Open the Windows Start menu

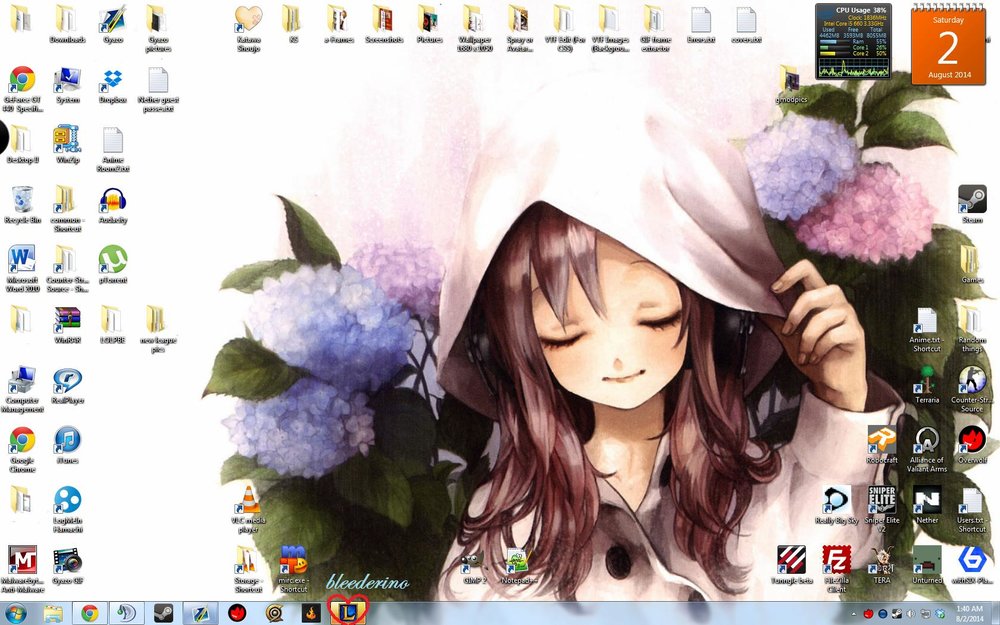point(15,613)
